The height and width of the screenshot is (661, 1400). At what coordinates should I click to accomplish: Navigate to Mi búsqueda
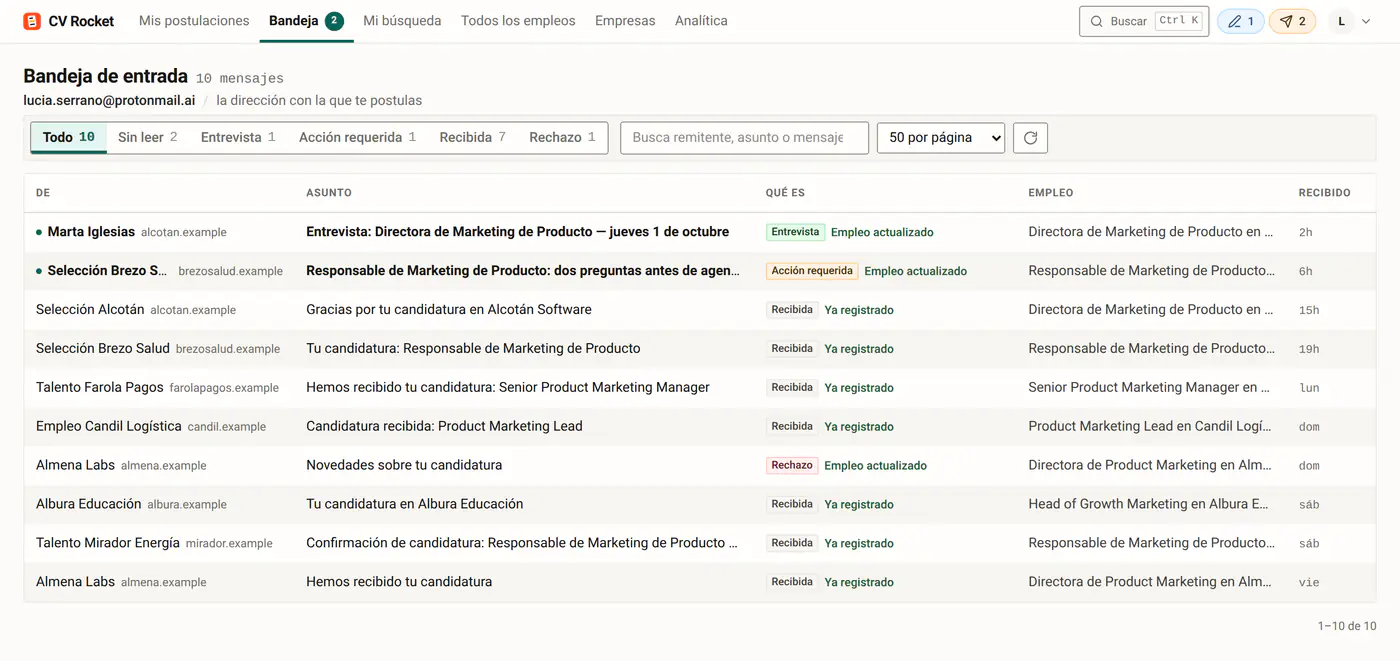402,21
